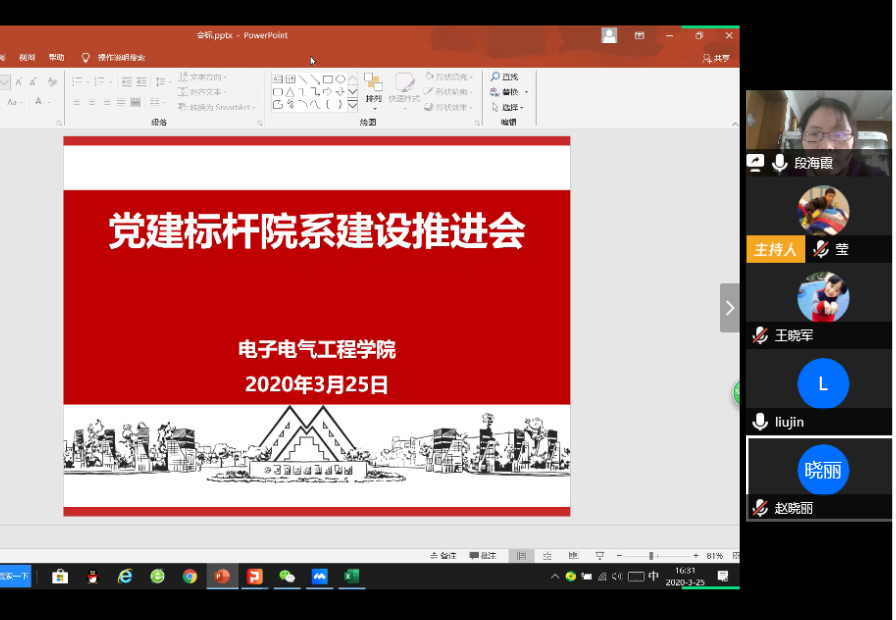Open Quick Styles (快速样式) gallery
Viewport: 896px width, 620px height.
tap(404, 88)
